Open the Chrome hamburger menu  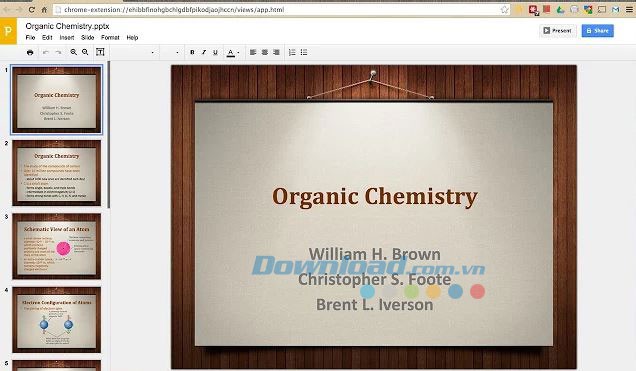point(630,9)
